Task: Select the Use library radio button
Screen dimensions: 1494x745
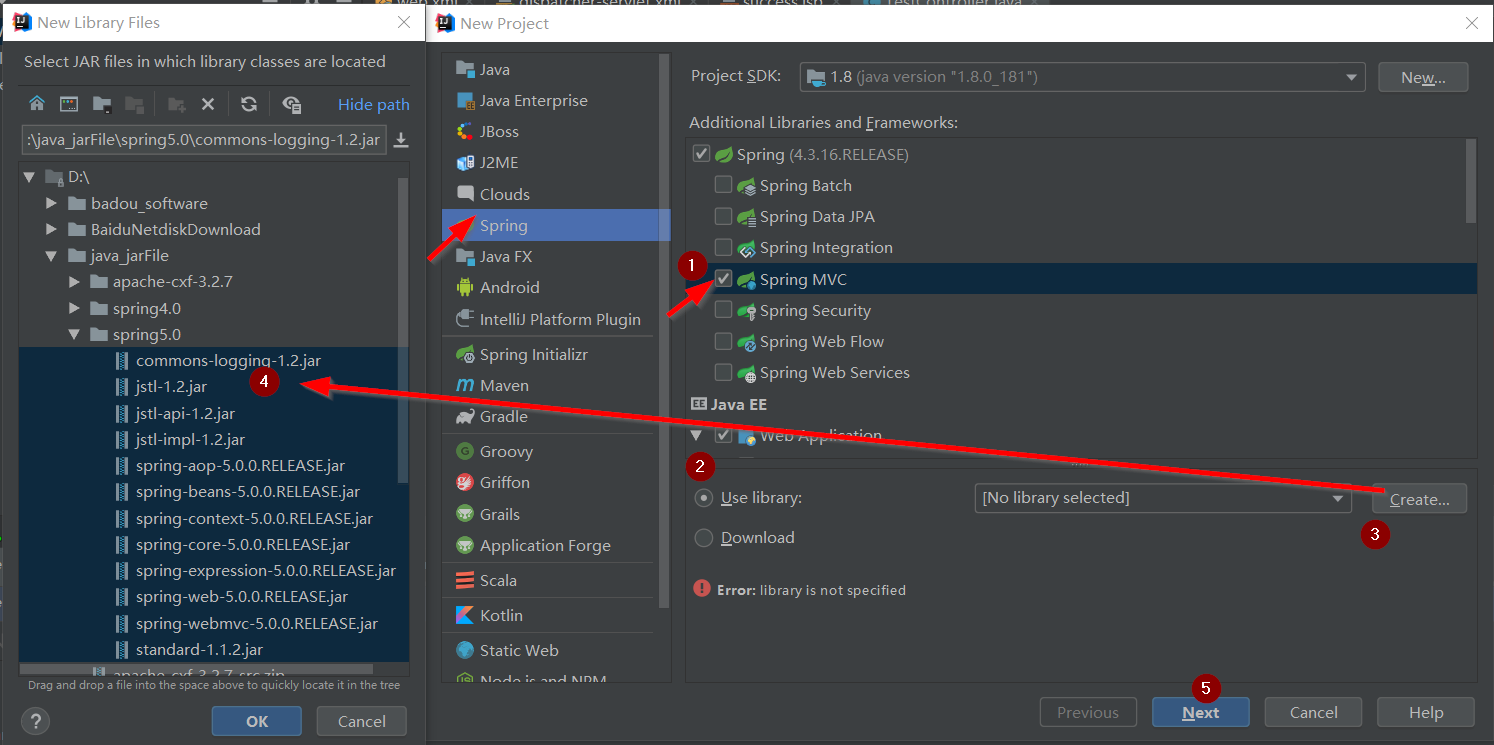Action: click(704, 498)
